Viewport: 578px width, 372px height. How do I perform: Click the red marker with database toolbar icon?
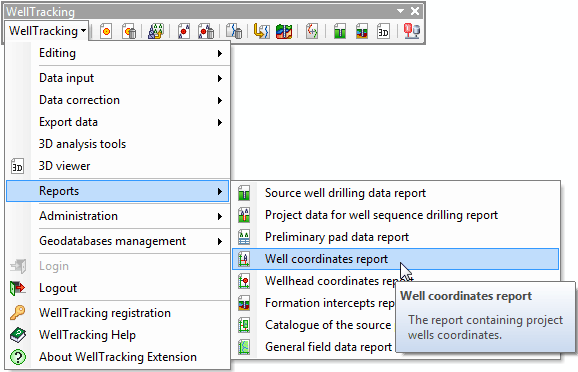pyautogui.click(x=411, y=31)
